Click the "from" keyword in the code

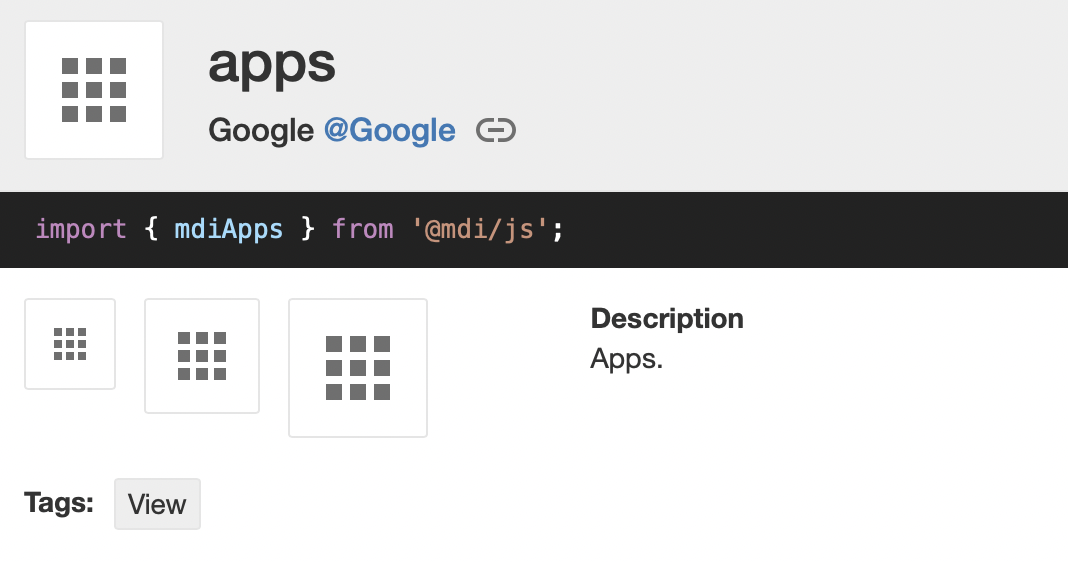point(362,230)
